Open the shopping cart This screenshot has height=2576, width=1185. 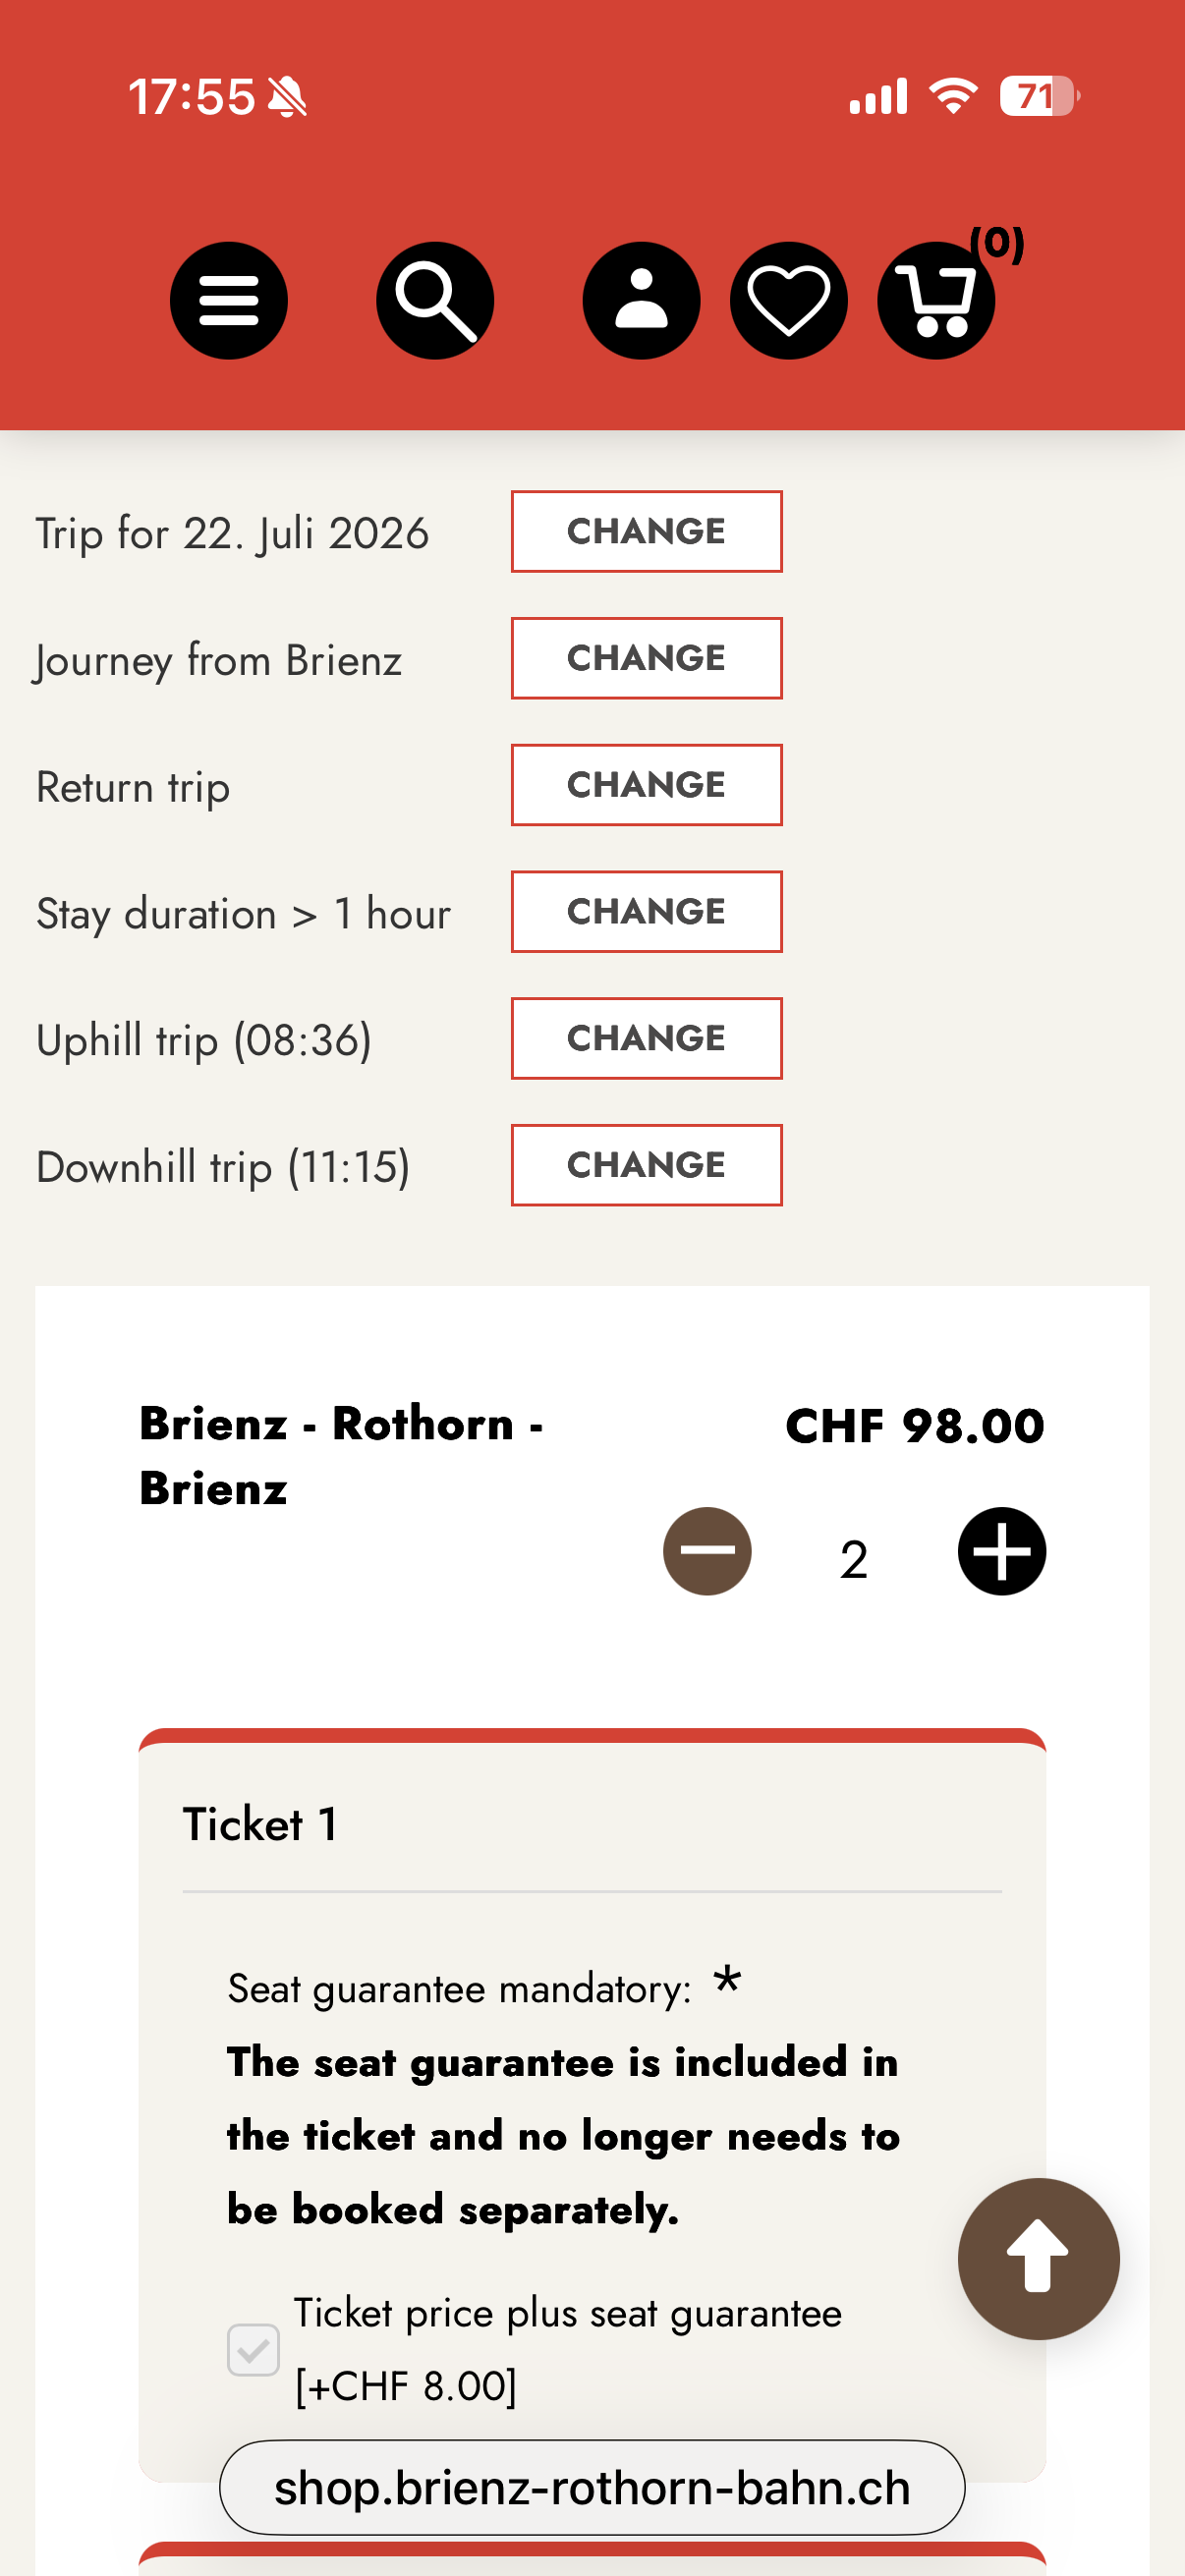click(x=935, y=301)
